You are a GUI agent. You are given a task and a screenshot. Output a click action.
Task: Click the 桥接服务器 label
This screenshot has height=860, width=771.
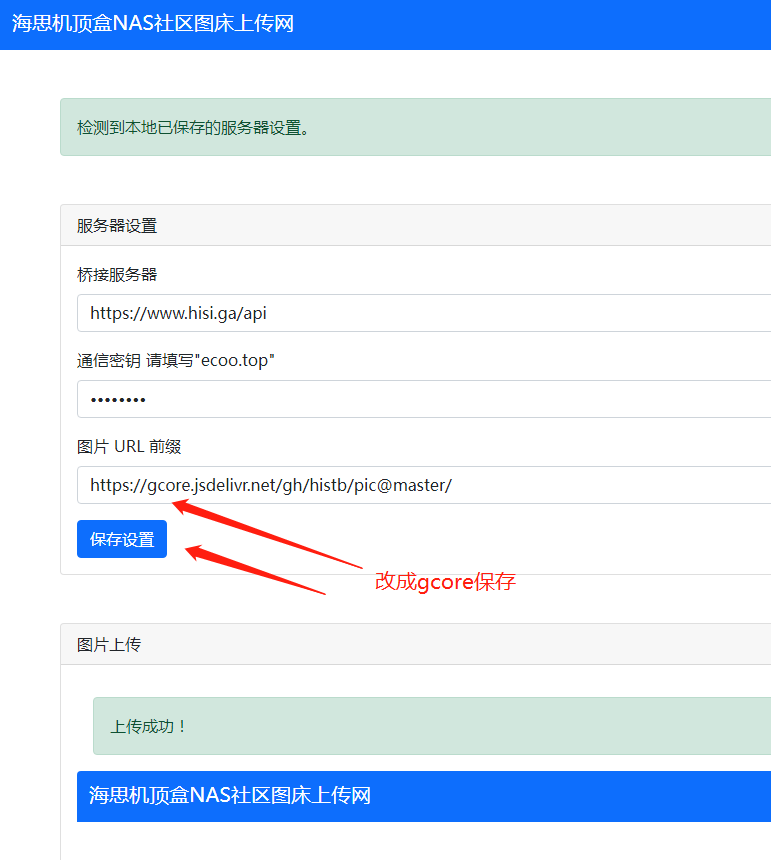point(117,274)
